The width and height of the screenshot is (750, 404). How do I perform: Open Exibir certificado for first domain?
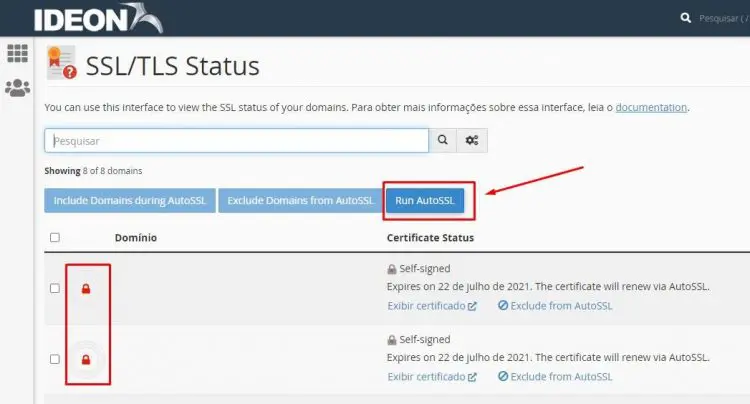[432, 306]
